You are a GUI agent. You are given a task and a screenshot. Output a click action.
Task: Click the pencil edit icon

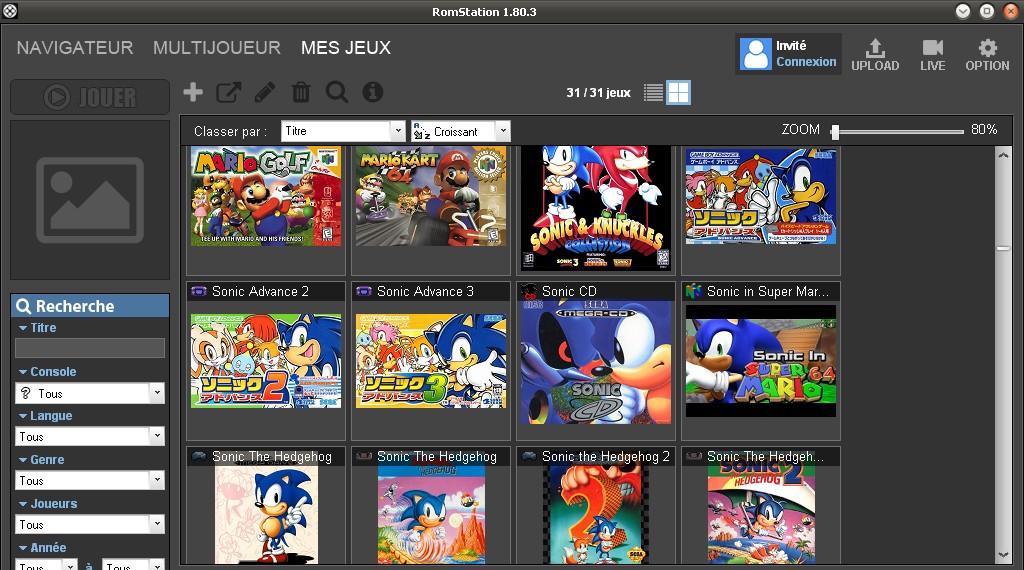point(264,92)
